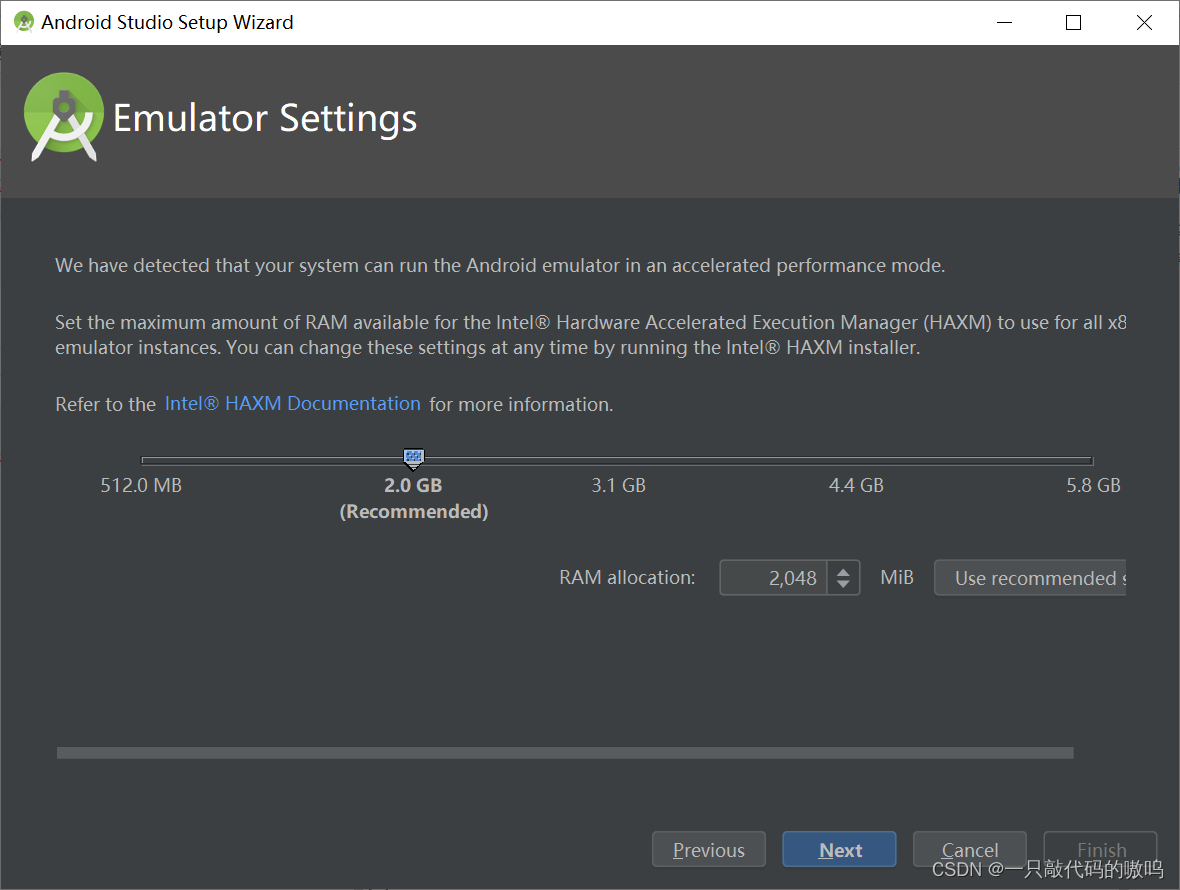Decrease RAM allocation with down arrow
Viewport: 1180px width, 890px height.
pos(844,585)
